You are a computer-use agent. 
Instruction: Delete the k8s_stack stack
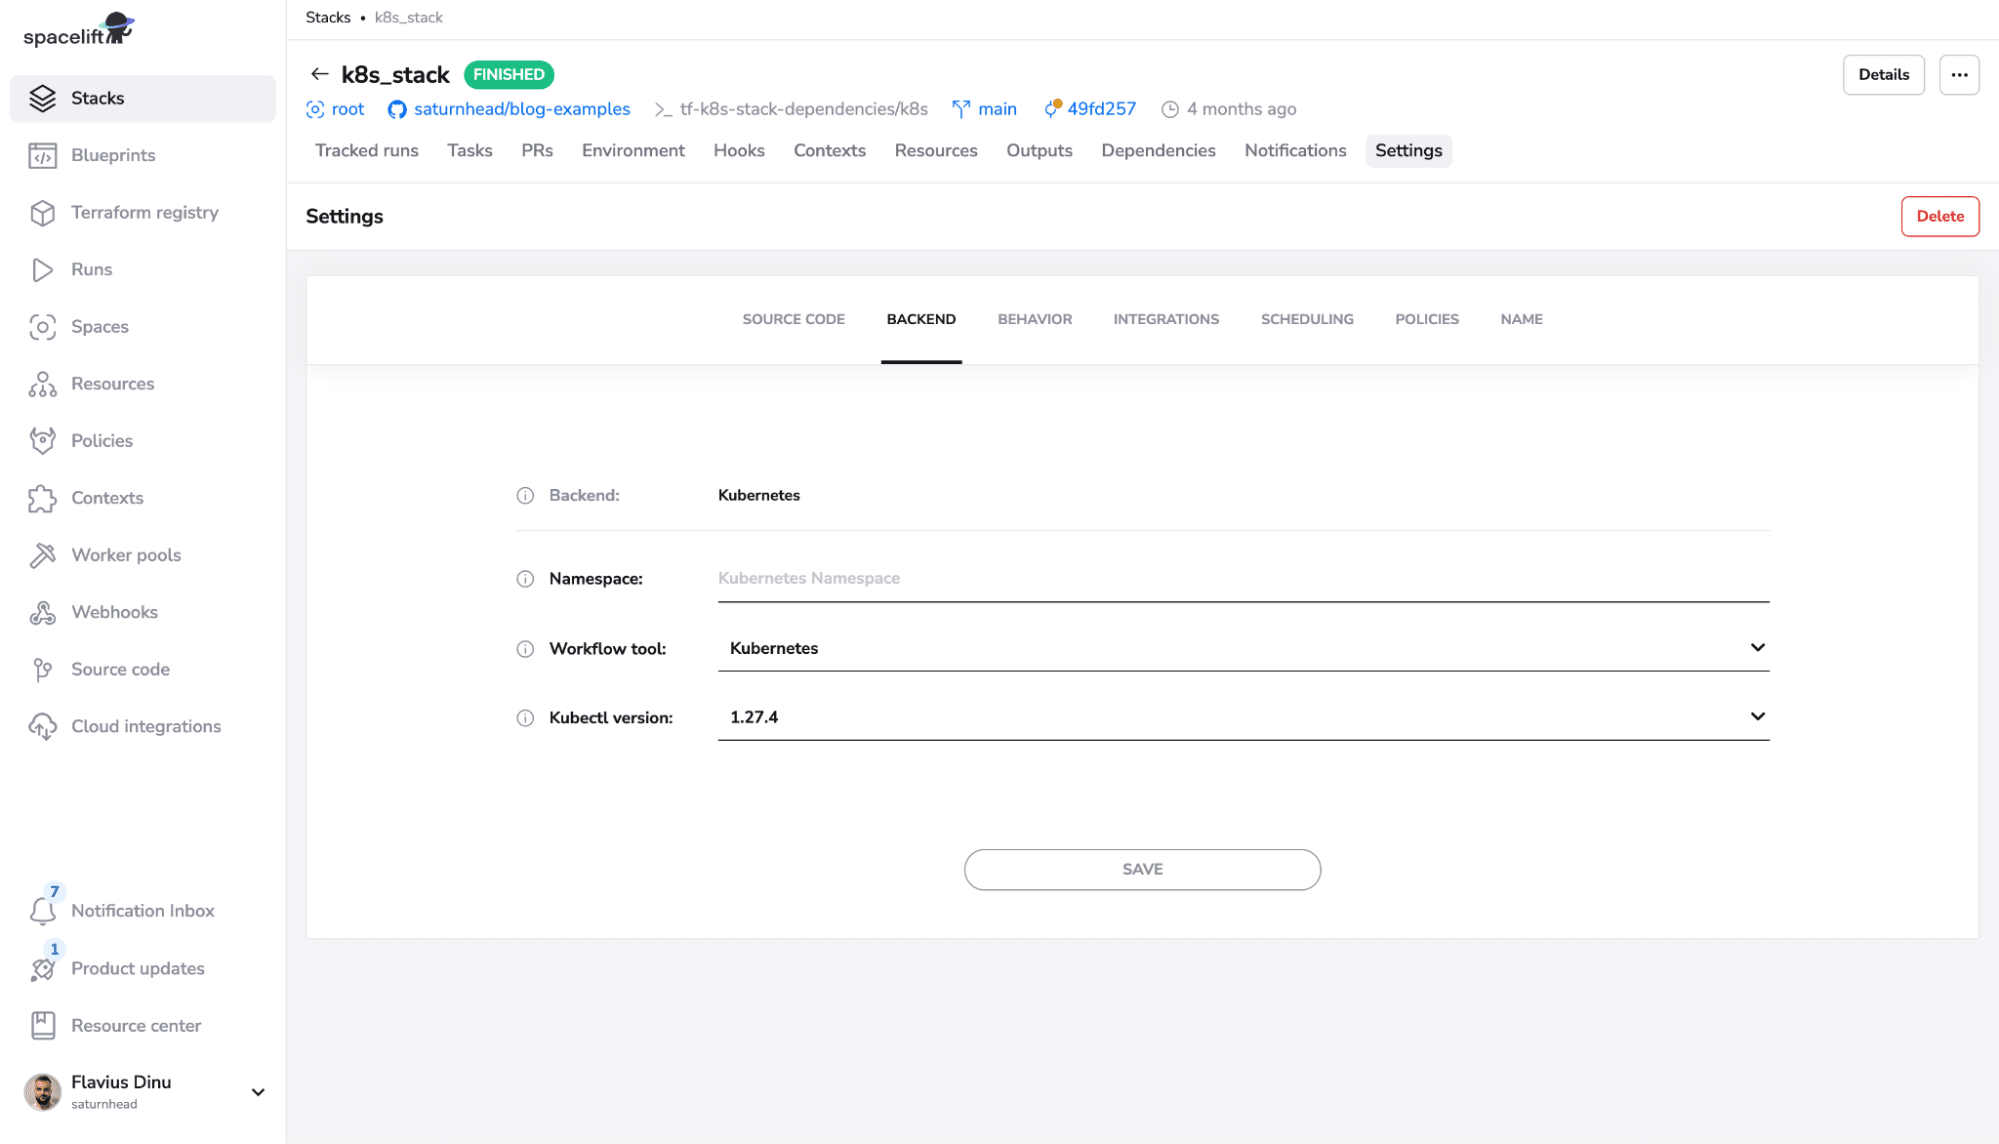point(1939,216)
